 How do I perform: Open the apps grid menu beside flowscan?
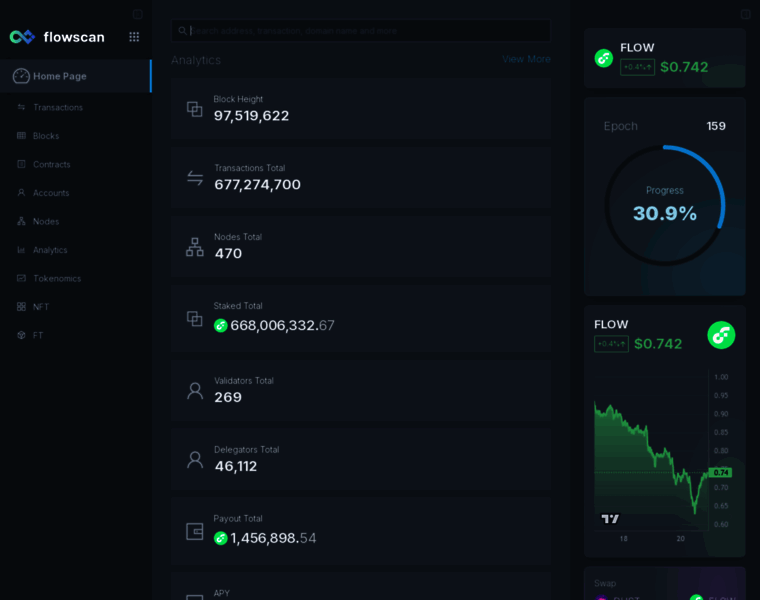click(134, 37)
